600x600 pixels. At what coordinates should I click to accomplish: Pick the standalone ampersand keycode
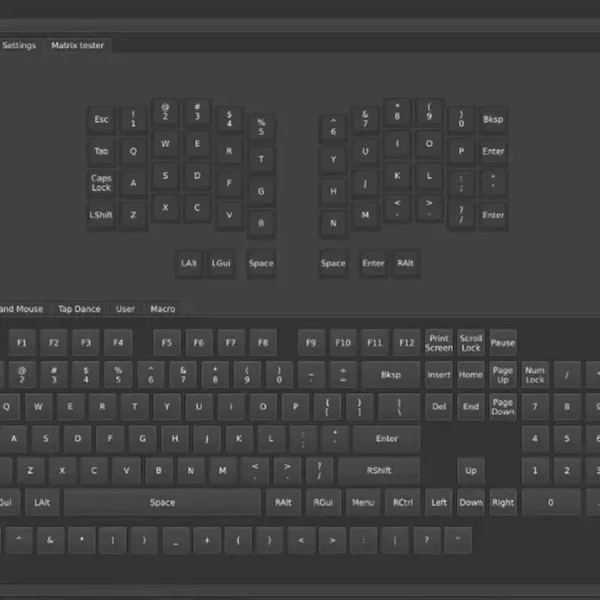point(50,540)
